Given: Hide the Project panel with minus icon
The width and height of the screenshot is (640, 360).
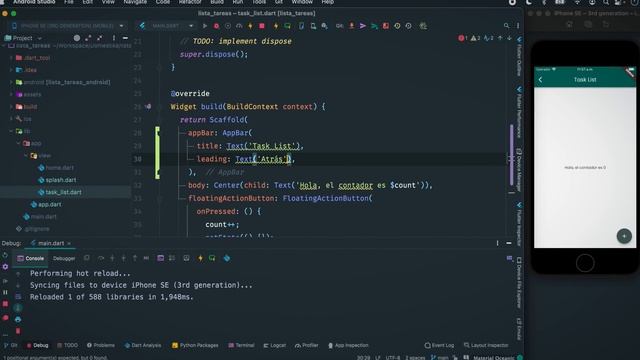Looking at the screenshot, I should coord(125,38).
